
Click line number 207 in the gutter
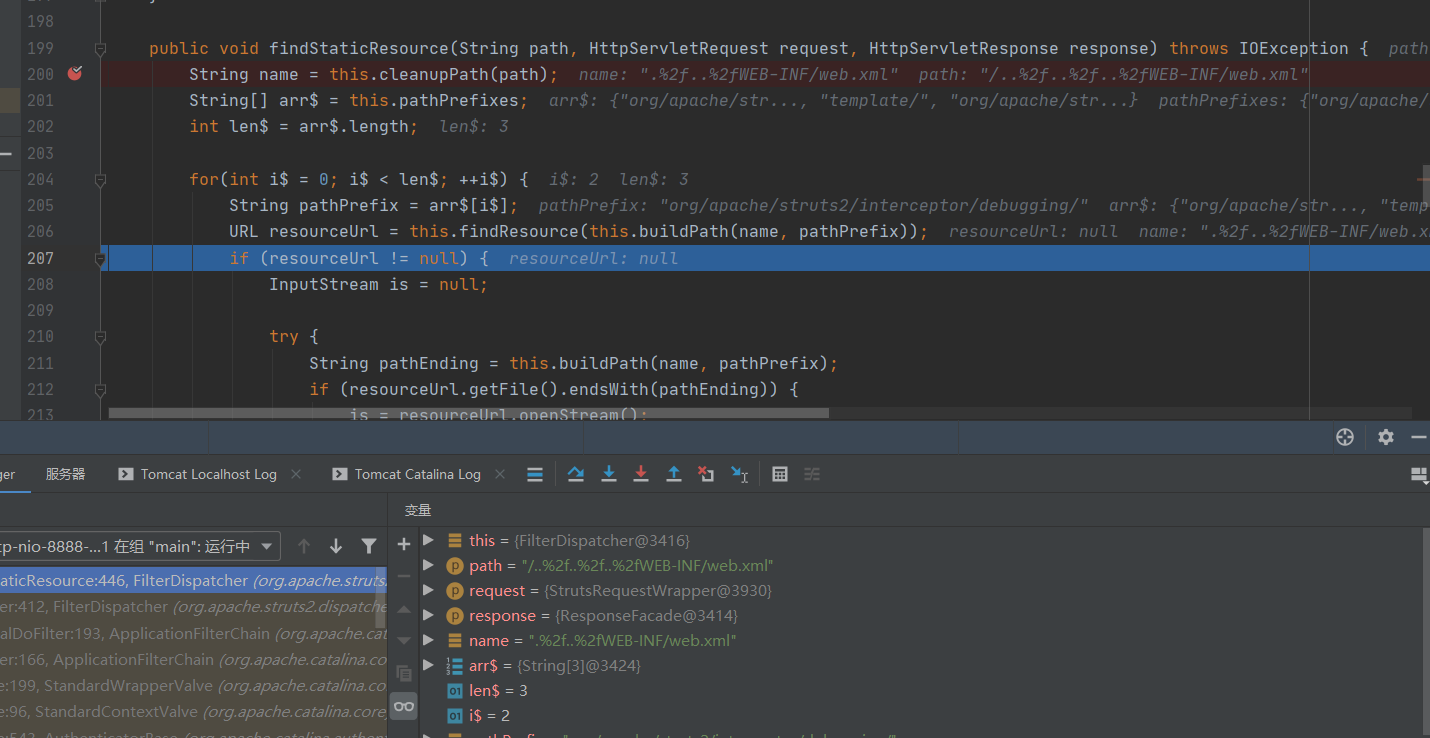coord(41,258)
